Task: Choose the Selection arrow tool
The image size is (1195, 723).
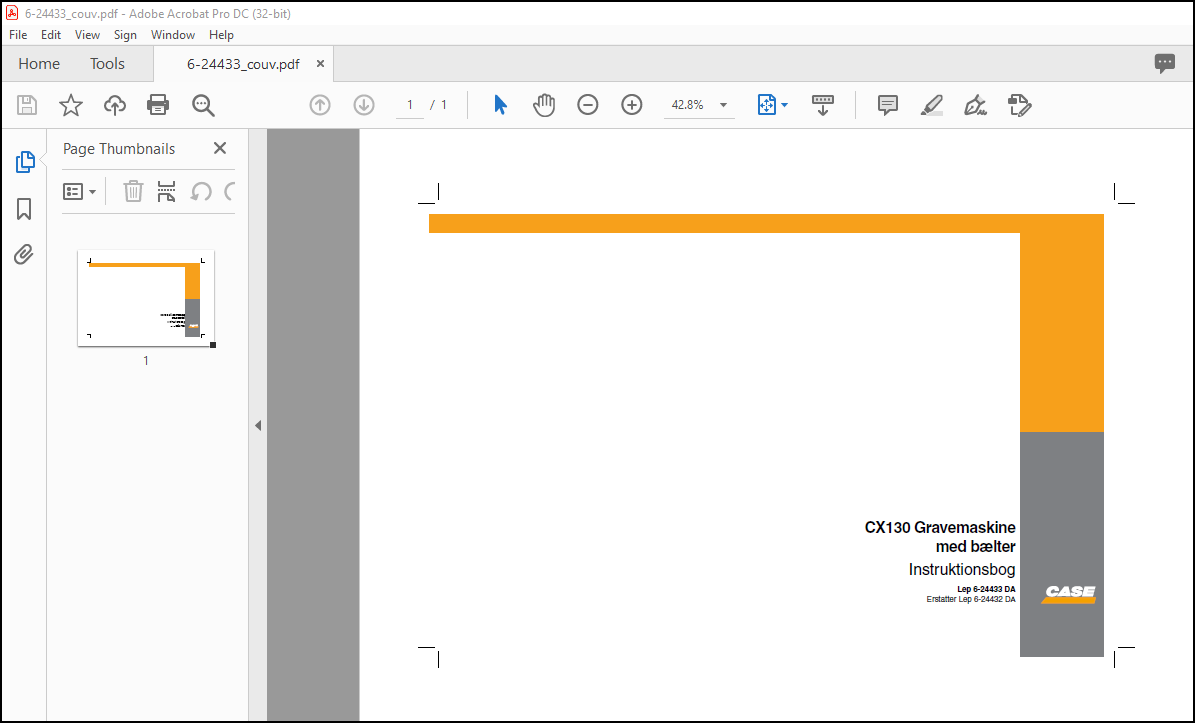Action: [x=500, y=105]
